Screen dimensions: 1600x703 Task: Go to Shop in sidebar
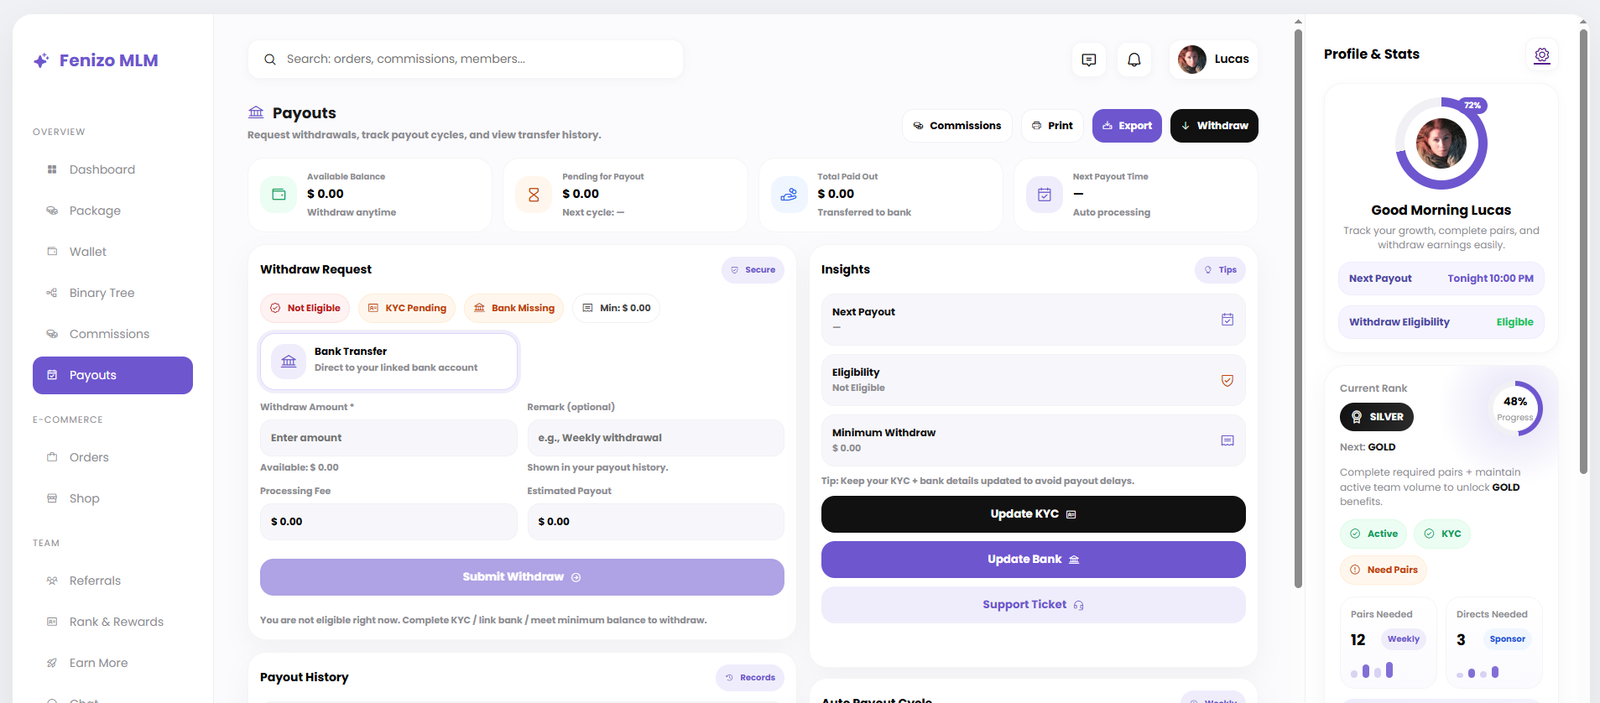[113, 498]
